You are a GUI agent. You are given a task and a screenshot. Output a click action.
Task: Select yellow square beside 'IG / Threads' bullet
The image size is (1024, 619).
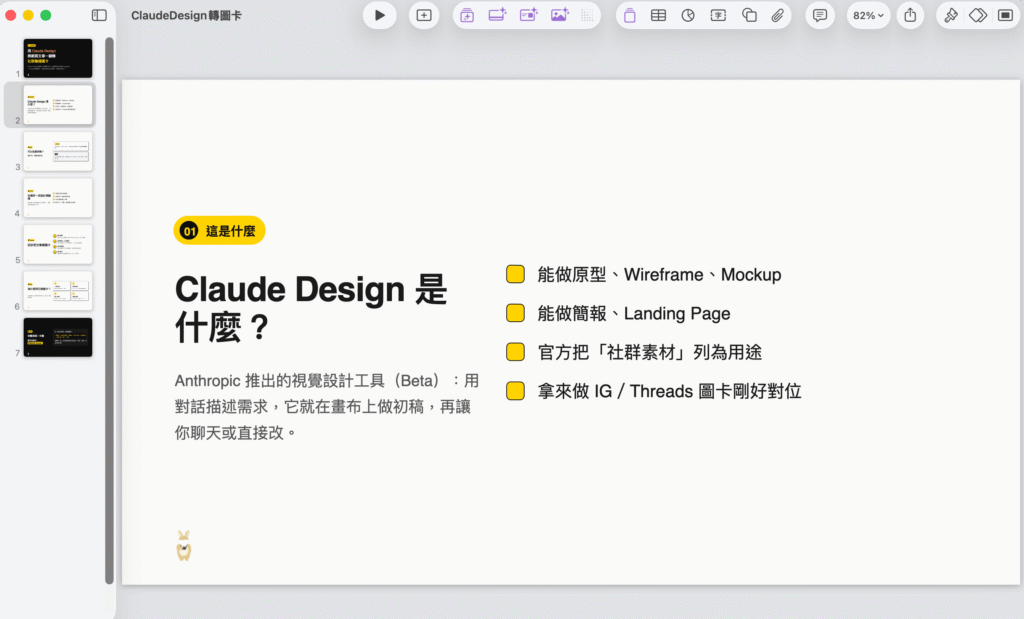pos(515,391)
